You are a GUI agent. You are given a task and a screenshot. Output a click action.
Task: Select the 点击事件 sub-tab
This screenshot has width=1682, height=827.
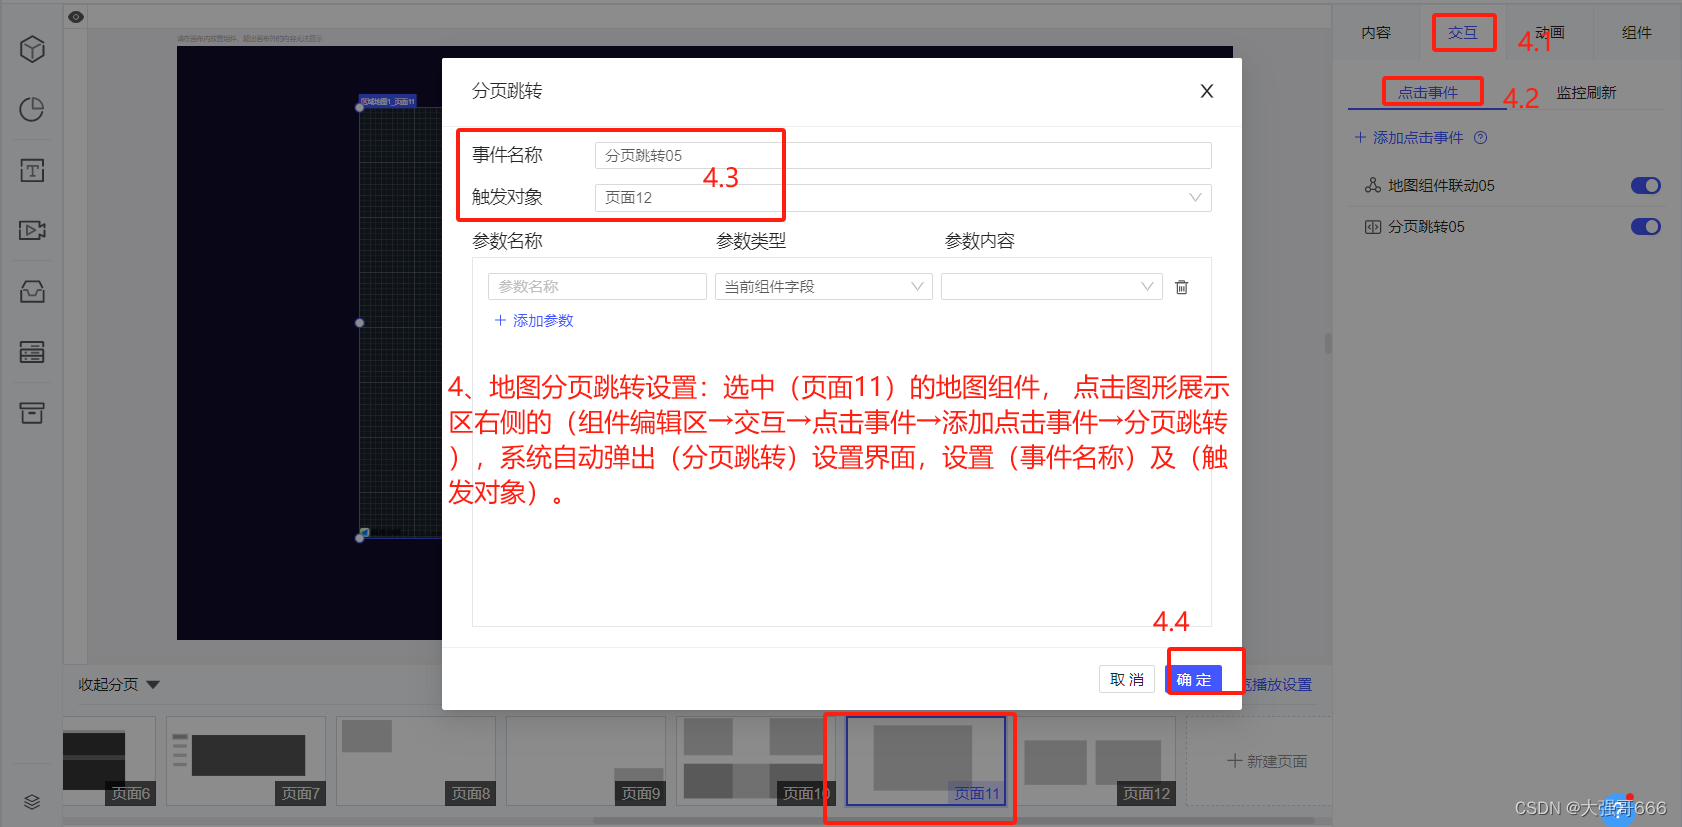tap(1427, 92)
